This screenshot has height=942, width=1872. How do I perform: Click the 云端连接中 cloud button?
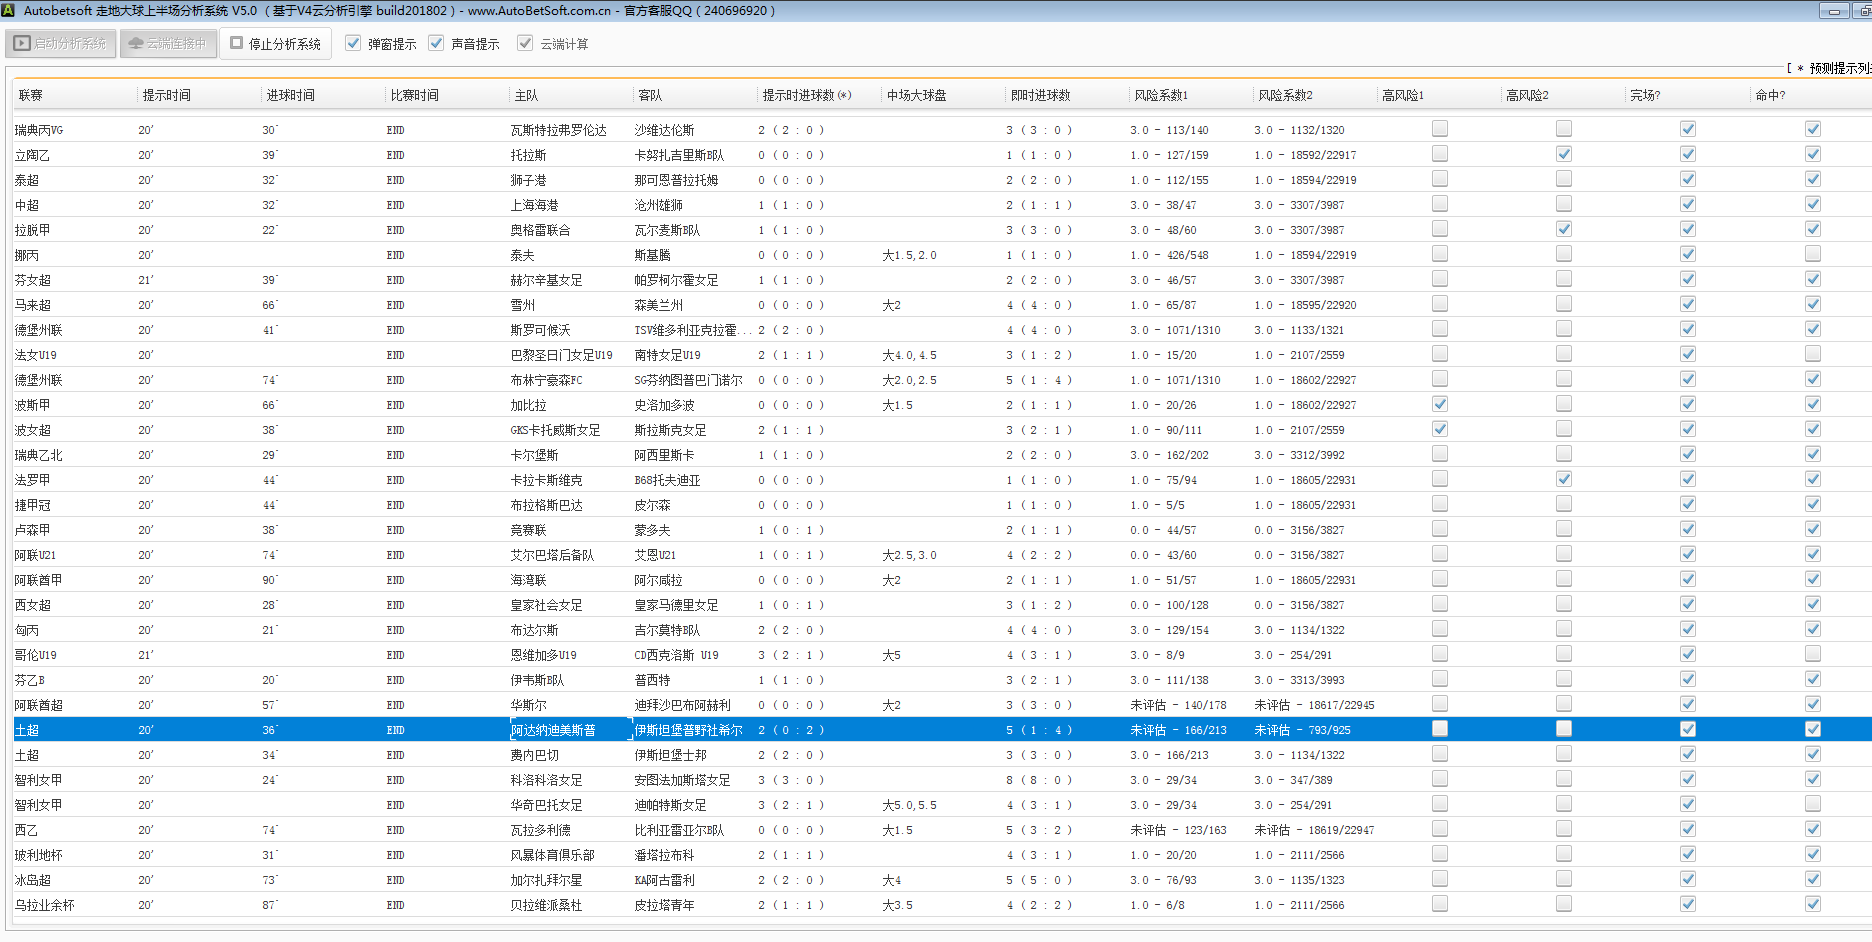[x=168, y=44]
